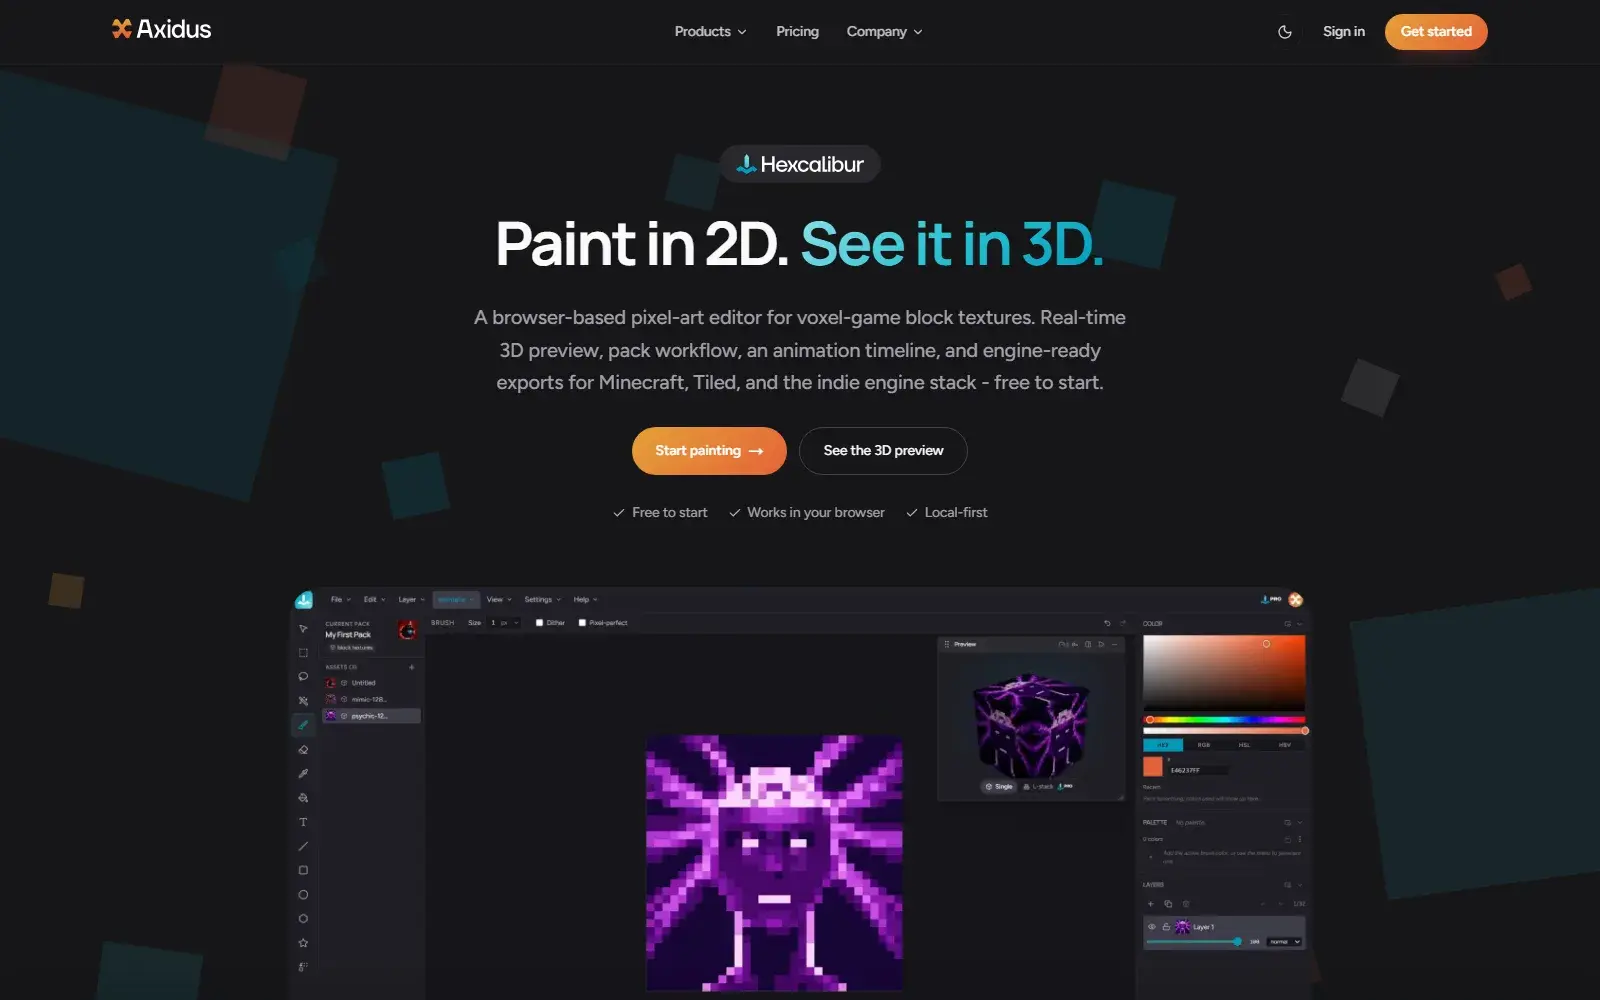This screenshot has height=1000, width=1600.
Task: Click the See the 3D preview button
Action: (x=883, y=451)
